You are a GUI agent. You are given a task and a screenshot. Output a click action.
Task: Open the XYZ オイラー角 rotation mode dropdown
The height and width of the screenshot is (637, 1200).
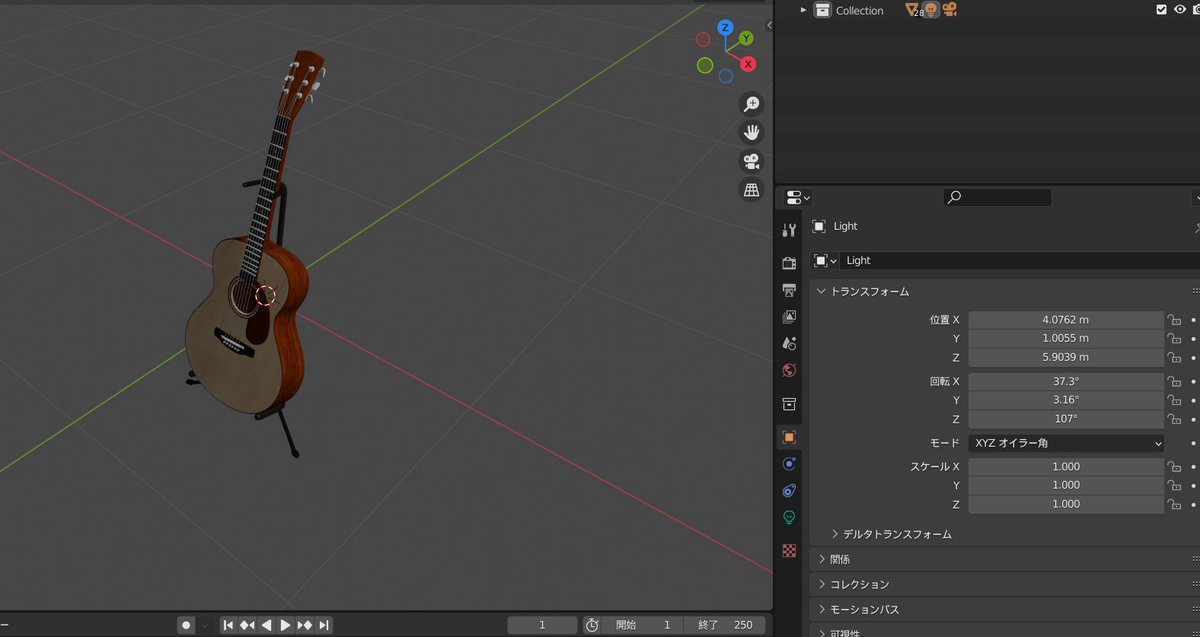(1066, 442)
